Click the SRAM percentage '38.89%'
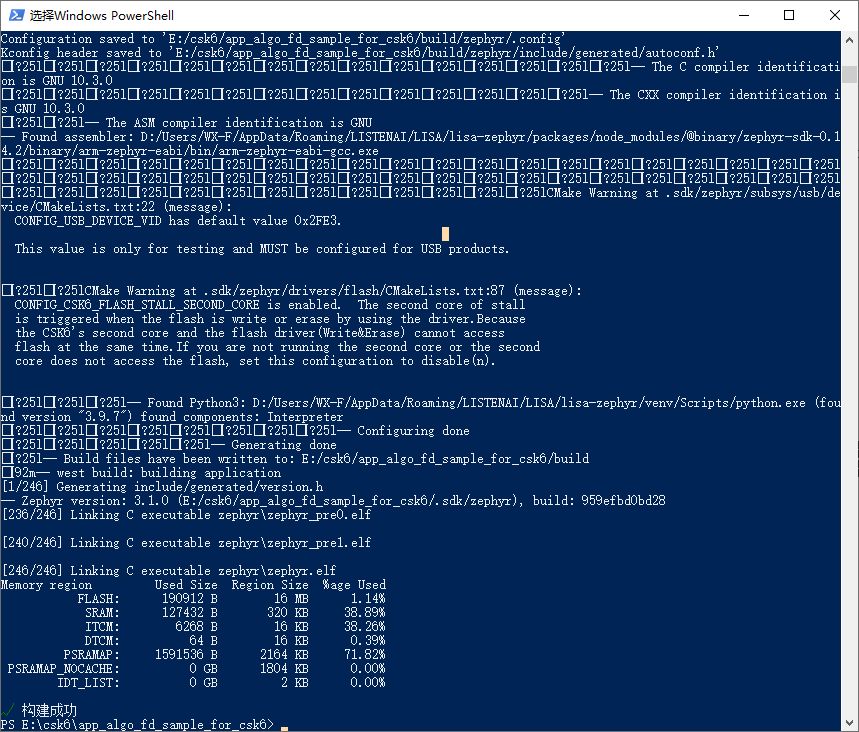 365,613
